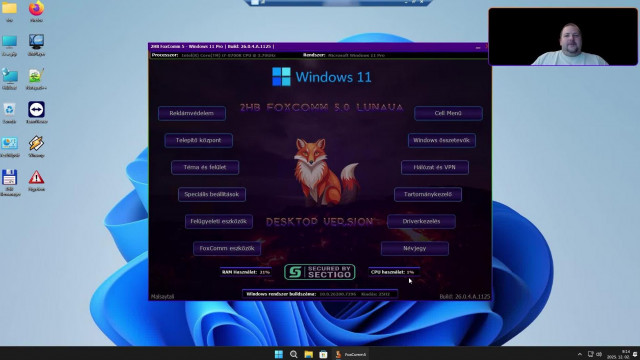Click the volume tray icon
Screen dimensions: 640x360
pyautogui.click(x=599, y=354)
